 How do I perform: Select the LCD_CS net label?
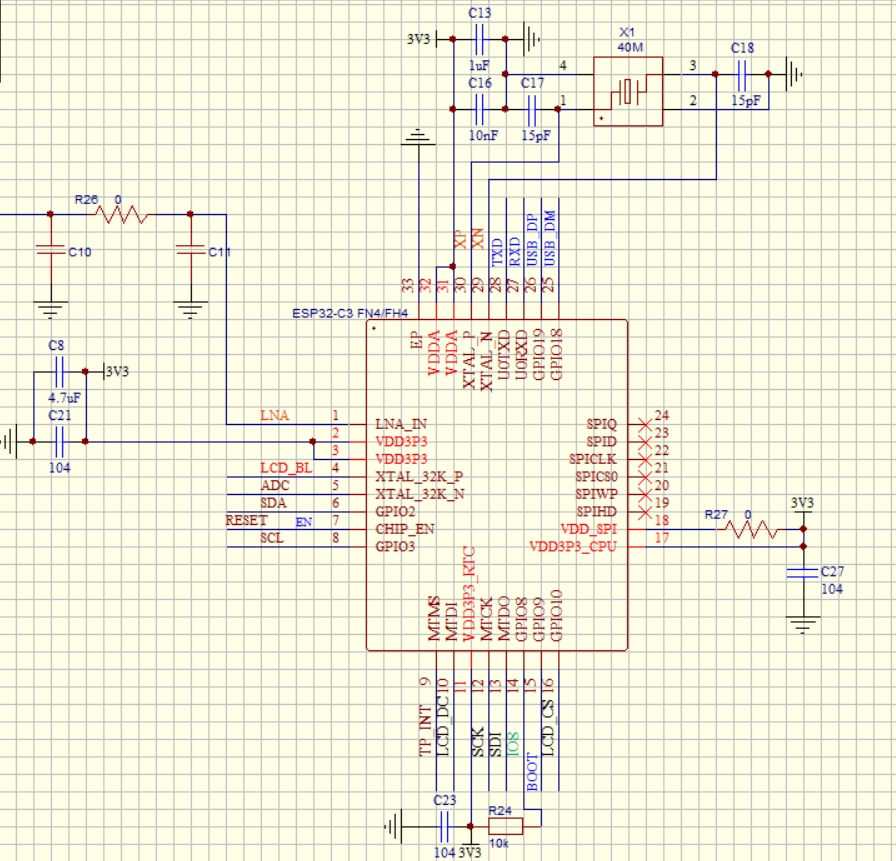(549, 727)
